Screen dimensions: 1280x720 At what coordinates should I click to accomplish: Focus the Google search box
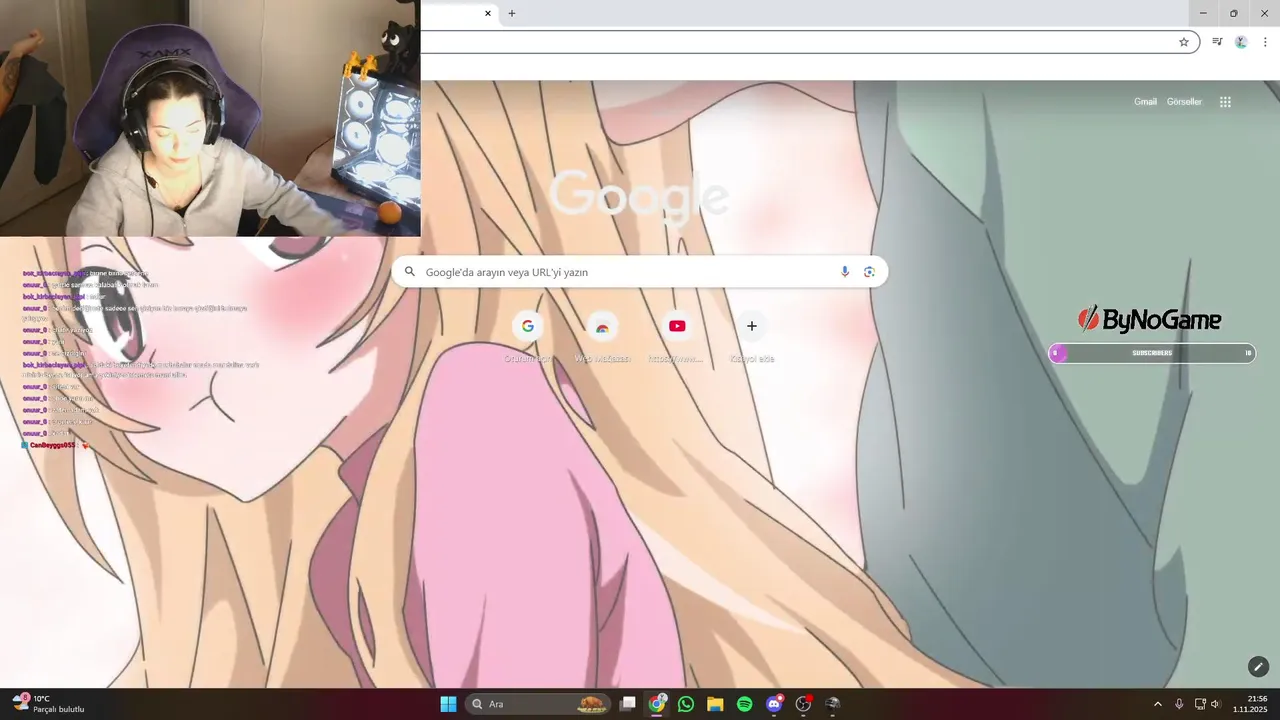coord(639,272)
